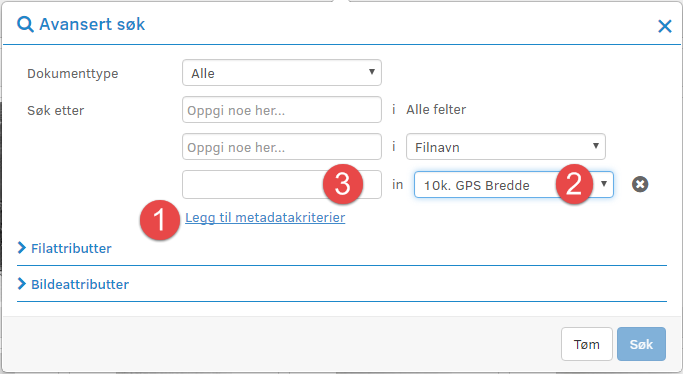
Task: Click the Alle felter text
Action: [x=436, y=110]
